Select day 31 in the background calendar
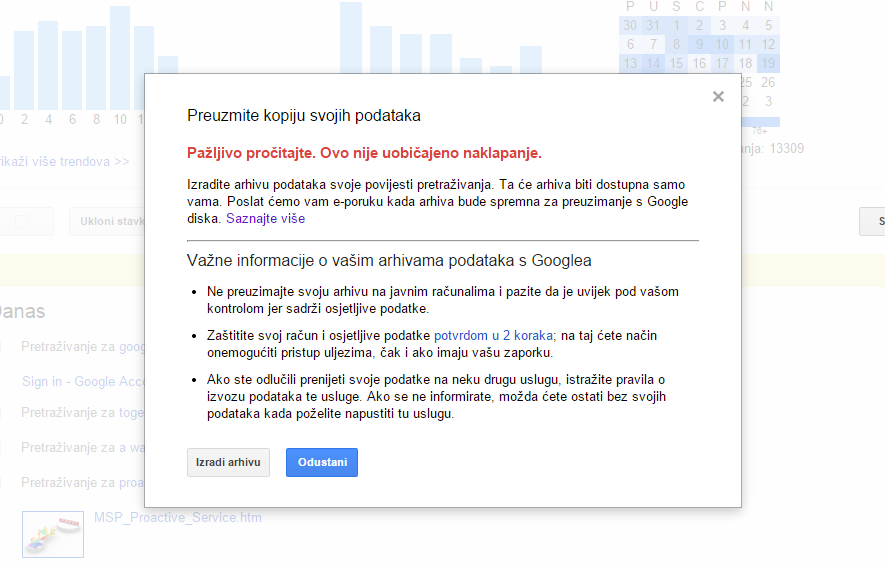Screen dimensions: 885x566 [x=653, y=25]
